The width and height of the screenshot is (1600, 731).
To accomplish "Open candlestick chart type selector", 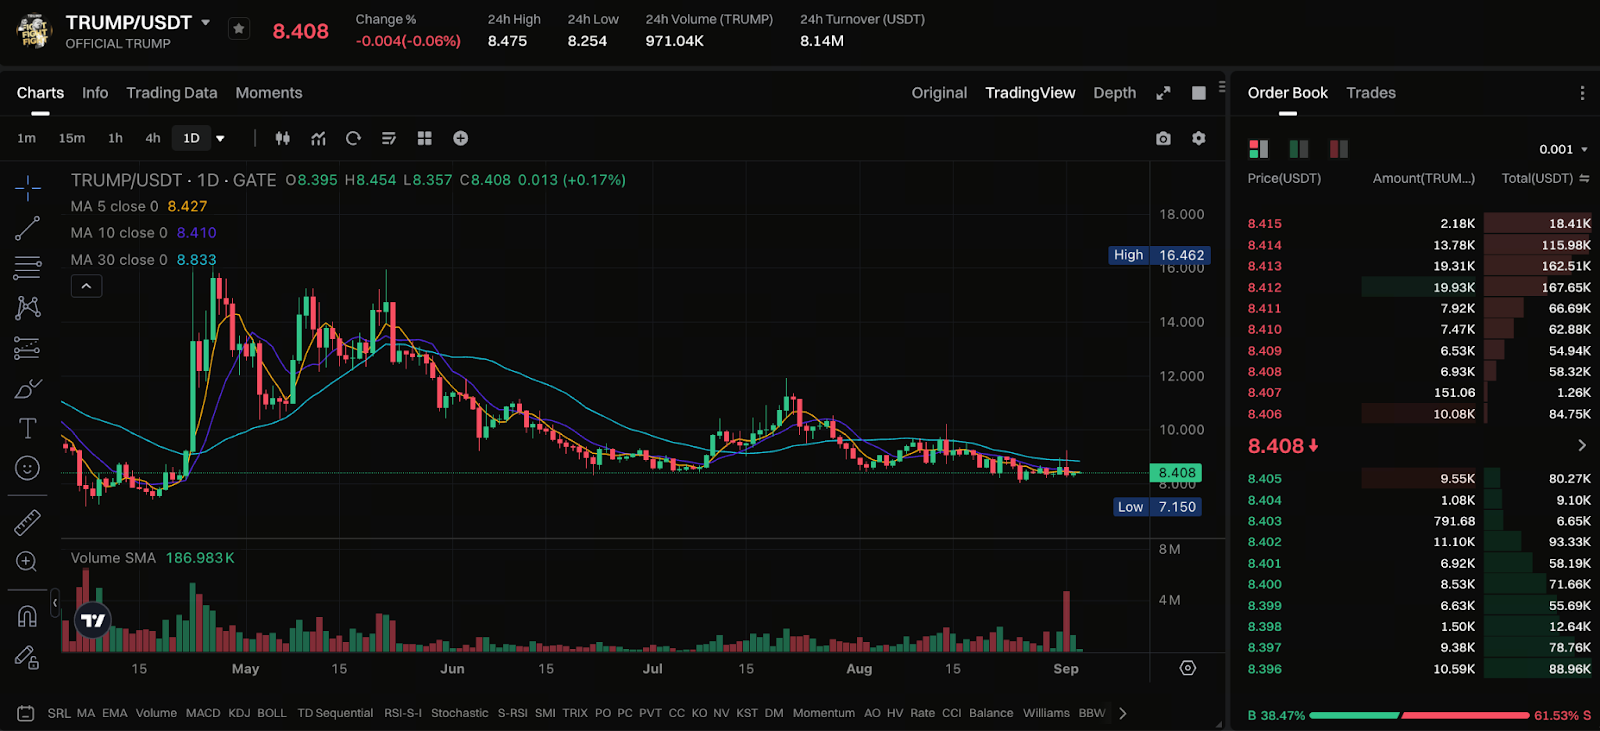I will (x=283, y=138).
